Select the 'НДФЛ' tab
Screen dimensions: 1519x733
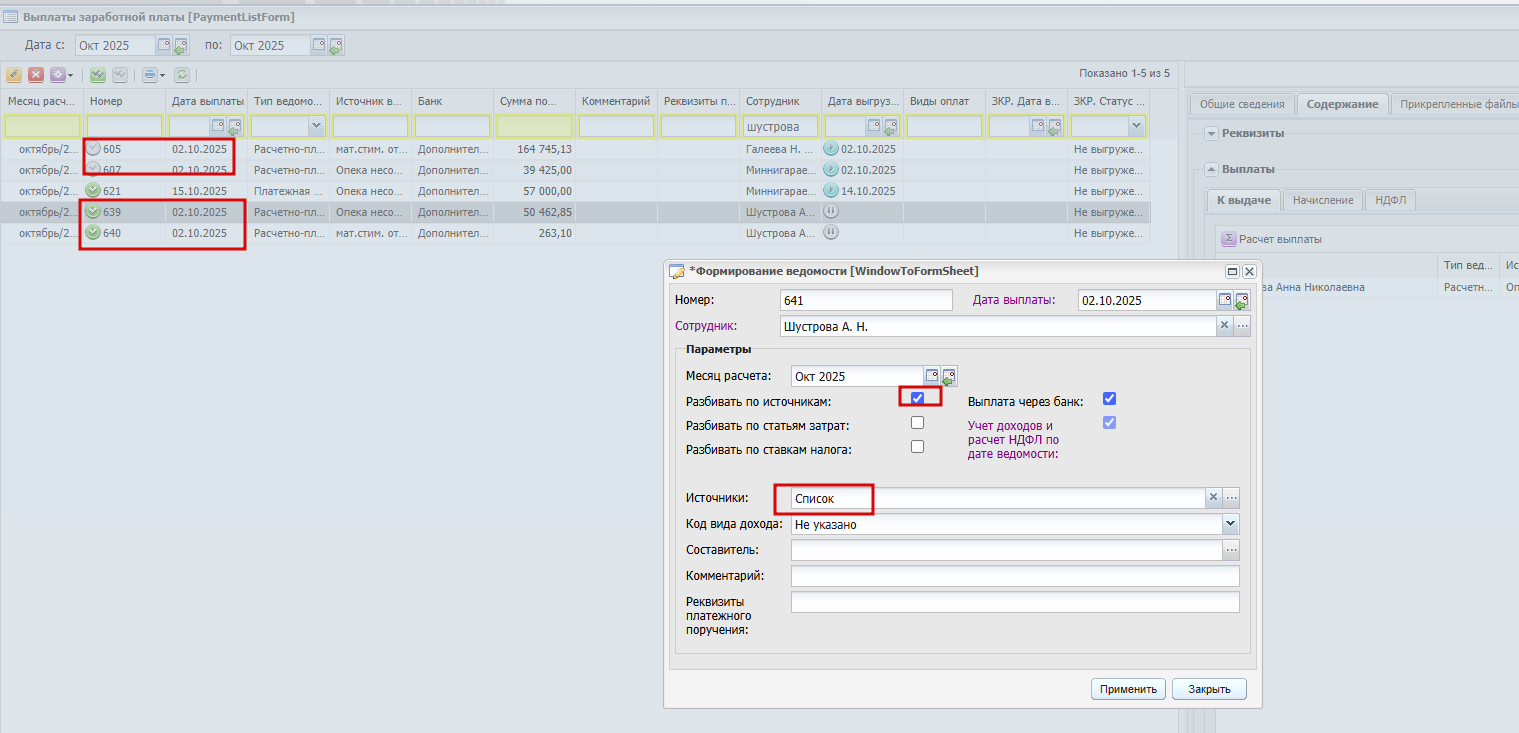coord(1389,200)
